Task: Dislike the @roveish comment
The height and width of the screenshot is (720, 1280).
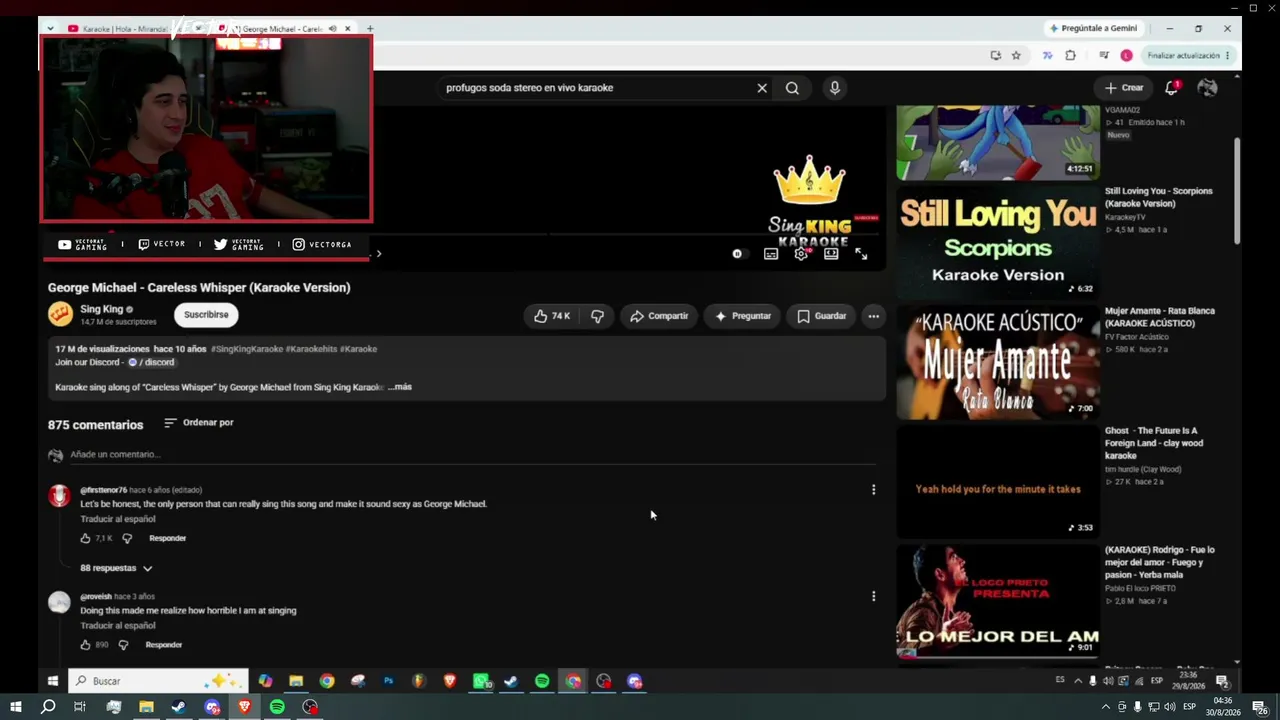Action: (124, 645)
